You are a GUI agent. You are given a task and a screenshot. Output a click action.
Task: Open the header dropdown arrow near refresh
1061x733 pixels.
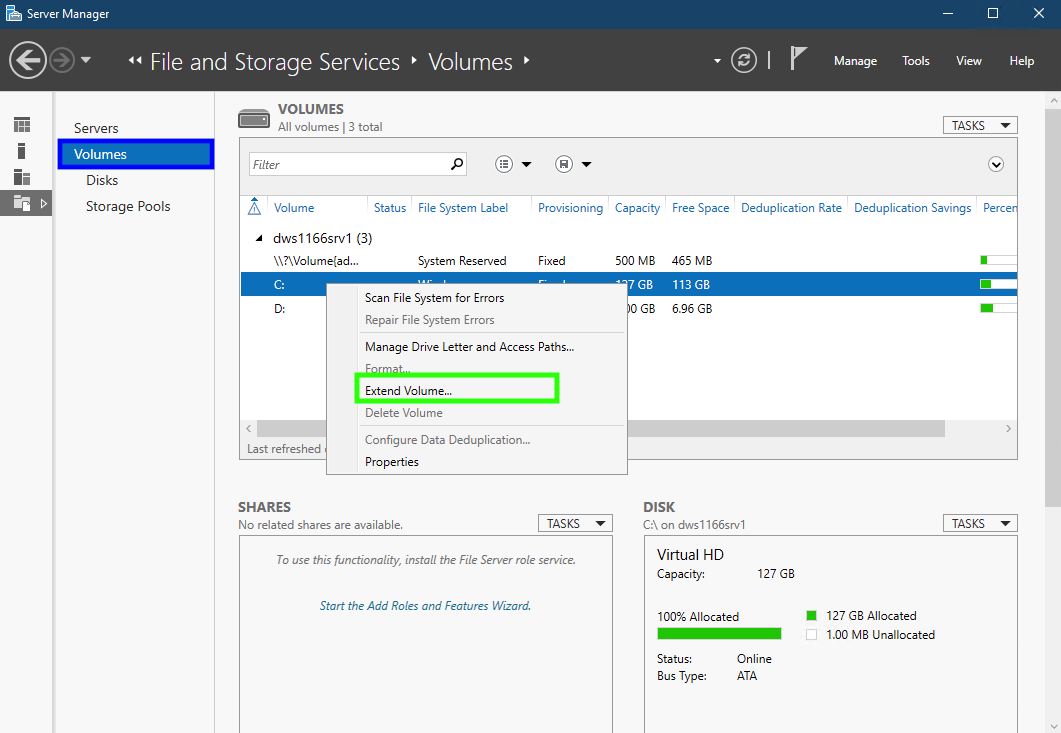coord(717,61)
